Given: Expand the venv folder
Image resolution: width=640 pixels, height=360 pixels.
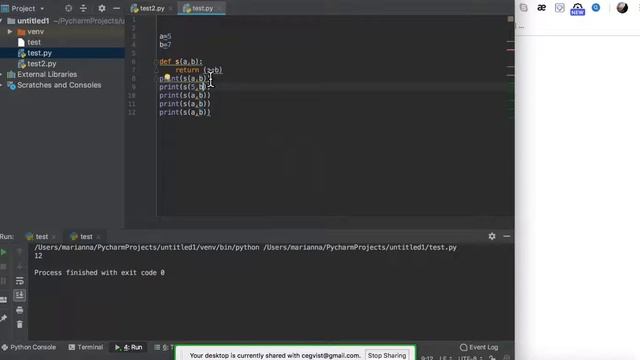Looking at the screenshot, I should (10, 31).
